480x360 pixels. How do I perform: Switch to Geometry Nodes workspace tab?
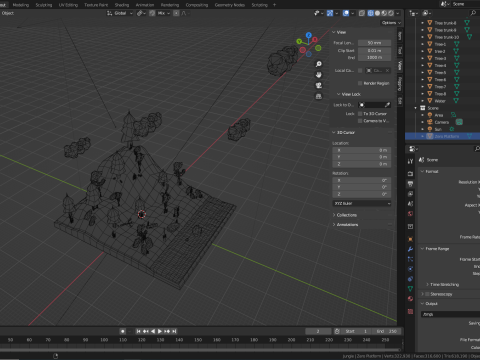[230, 5]
